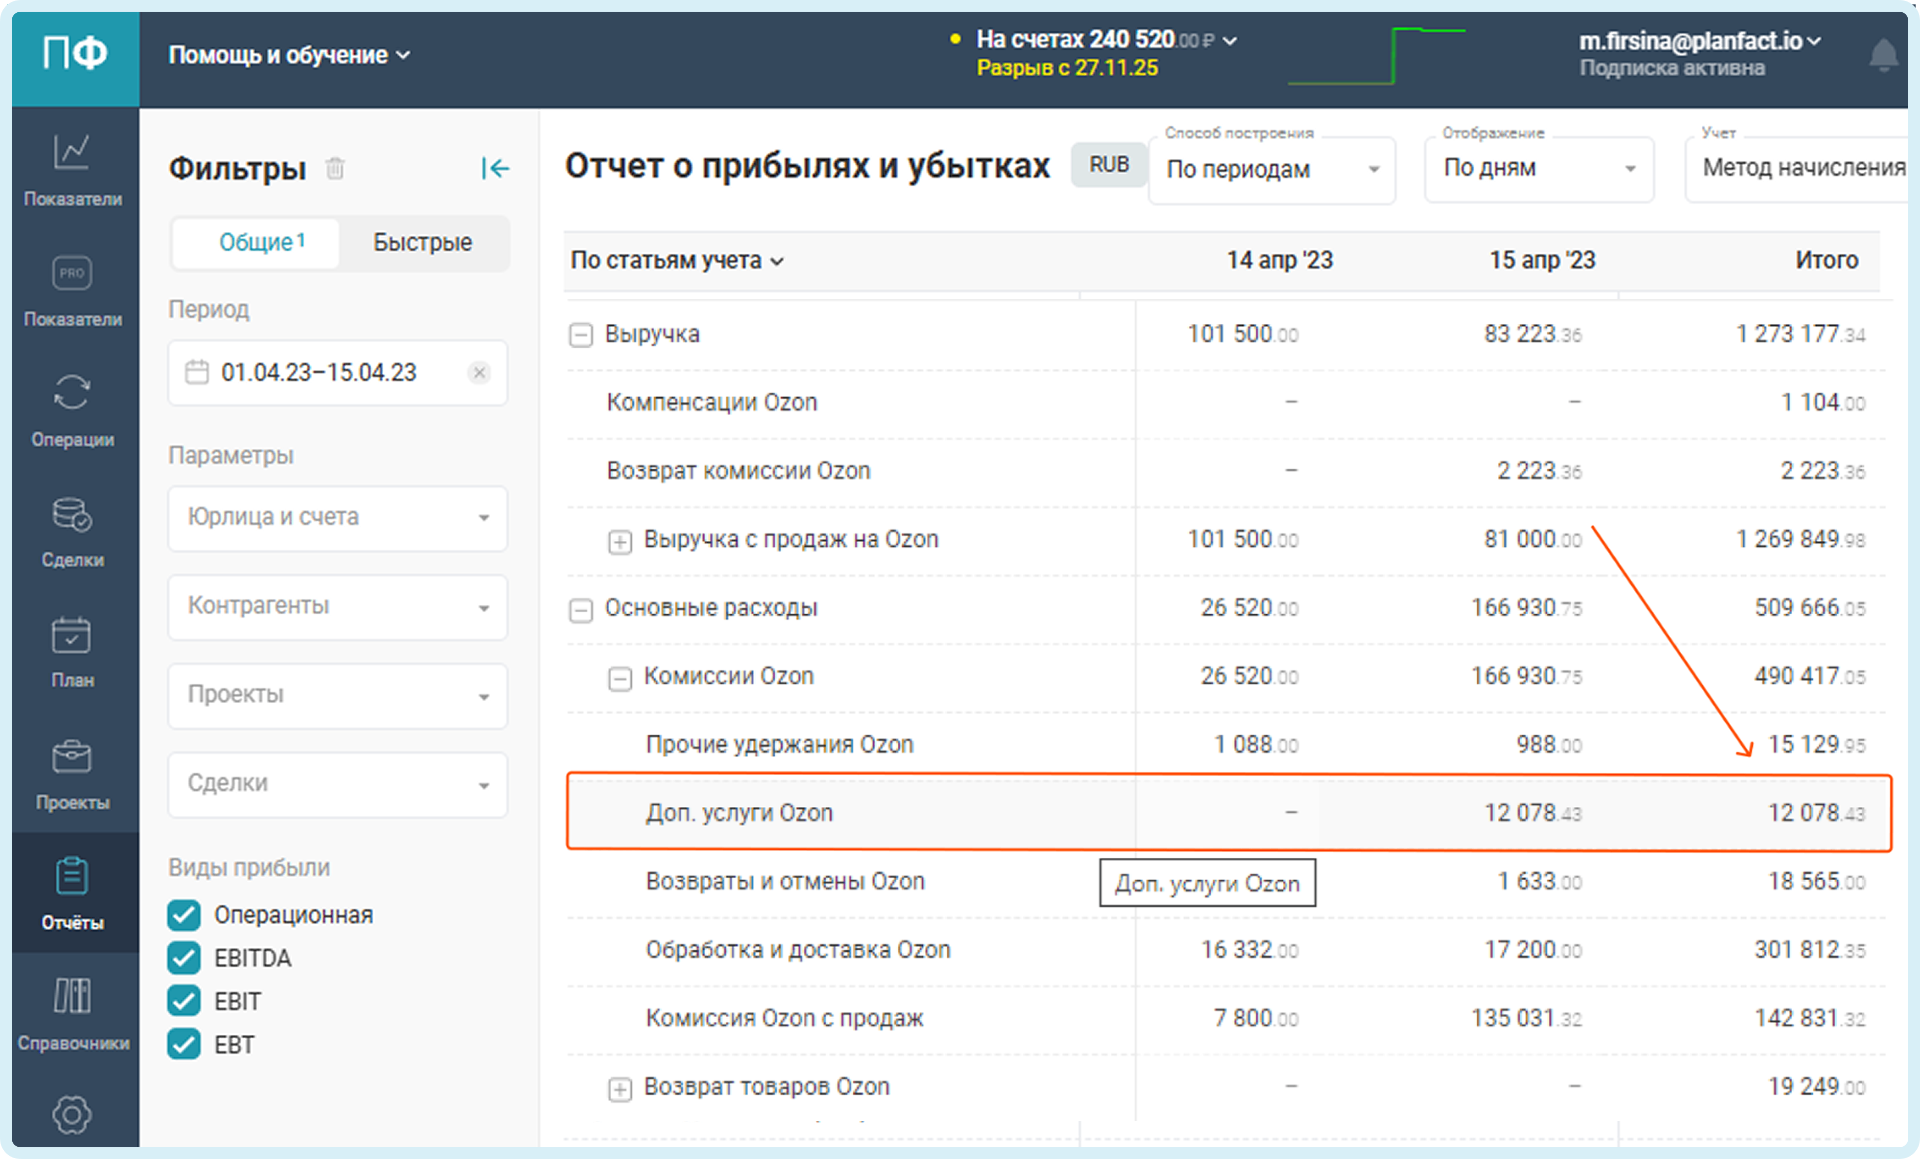
Task: Click the RUB currency button
Action: [x=1108, y=165]
